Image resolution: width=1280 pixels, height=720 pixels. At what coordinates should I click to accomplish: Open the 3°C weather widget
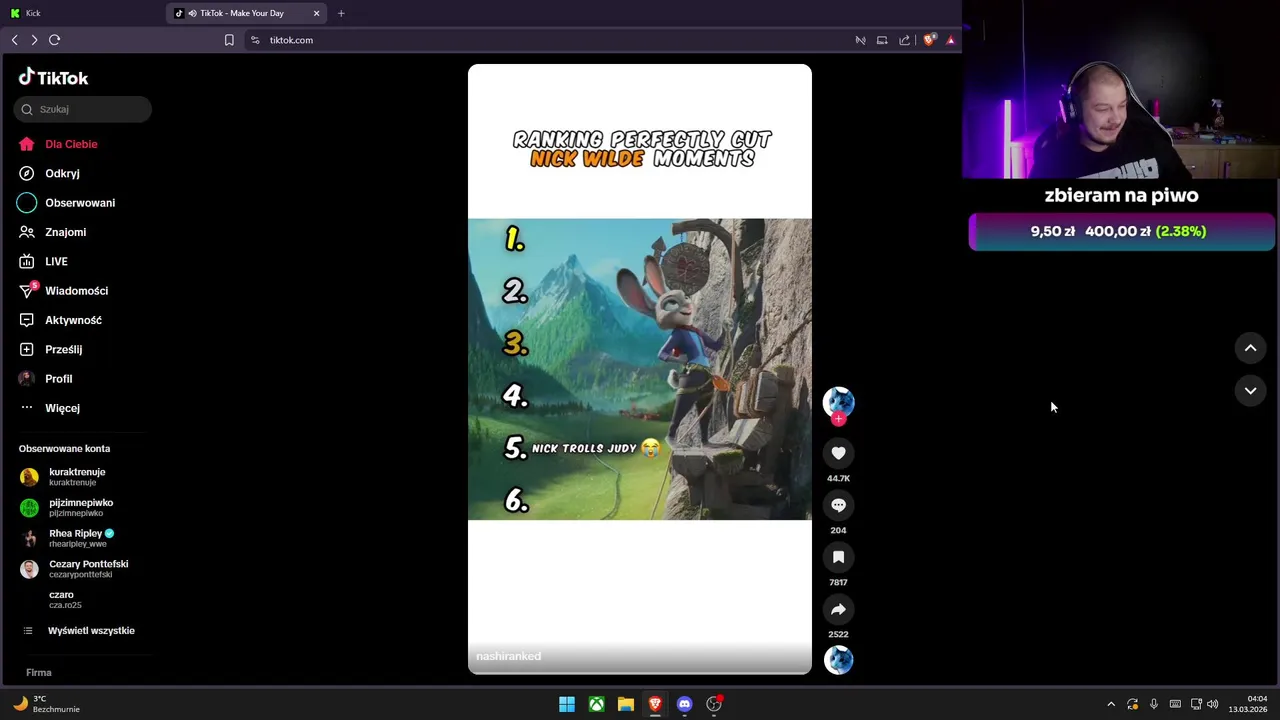46,704
